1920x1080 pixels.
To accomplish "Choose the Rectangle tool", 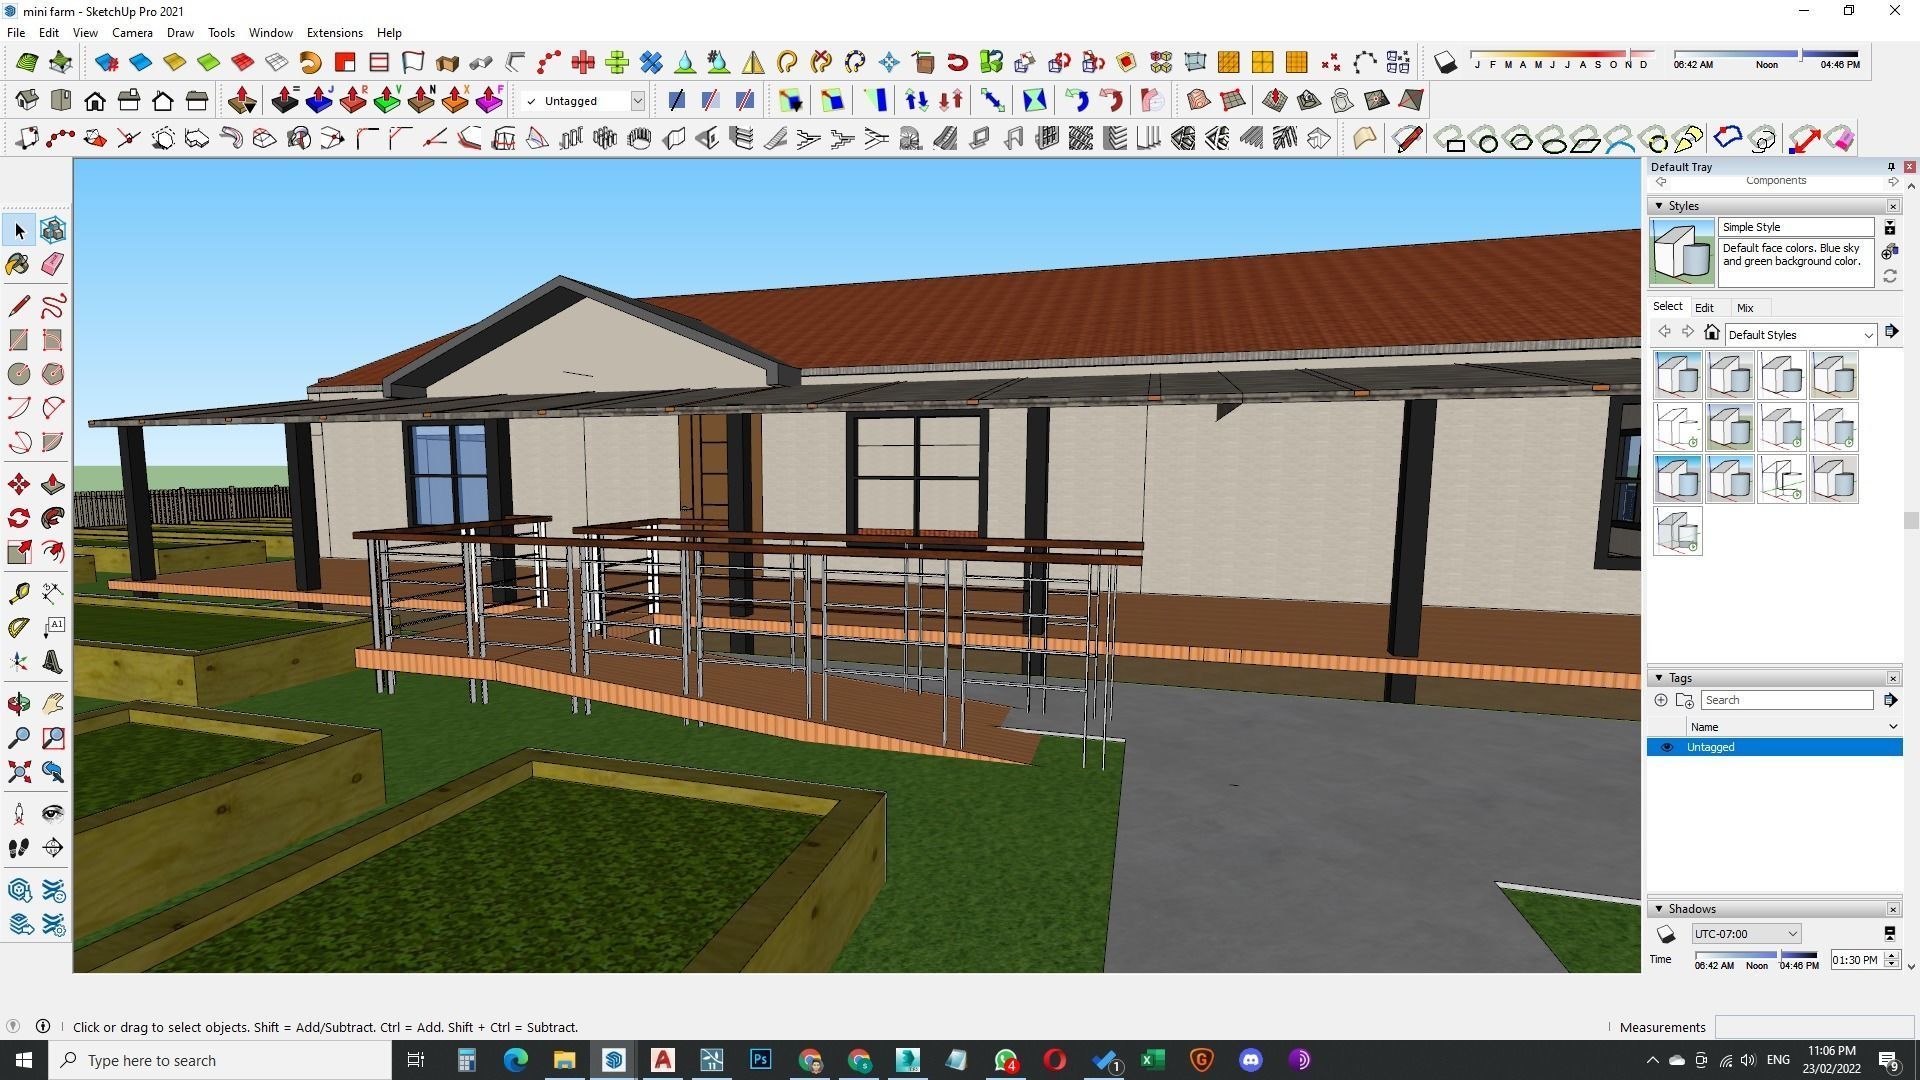I will pyautogui.click(x=18, y=340).
